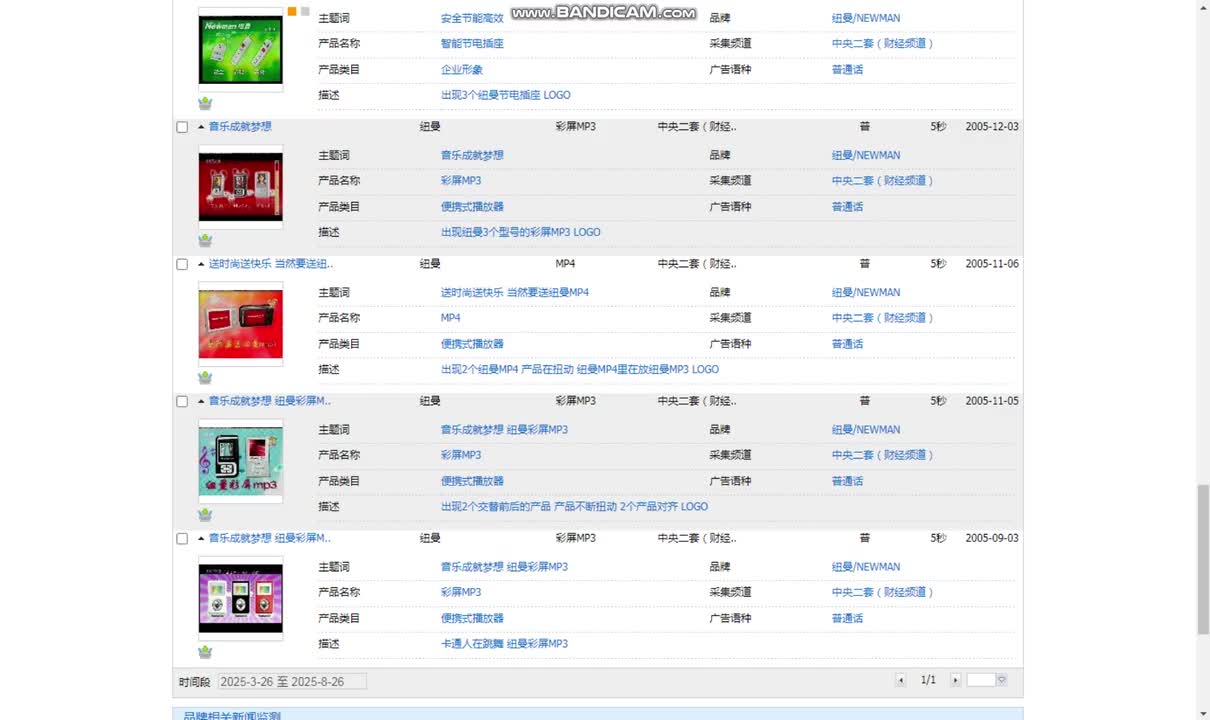The width and height of the screenshot is (1210, 720).
Task: Open keyword link 送时尚送快乐 当然要送纽曼MP4
Action: point(515,292)
